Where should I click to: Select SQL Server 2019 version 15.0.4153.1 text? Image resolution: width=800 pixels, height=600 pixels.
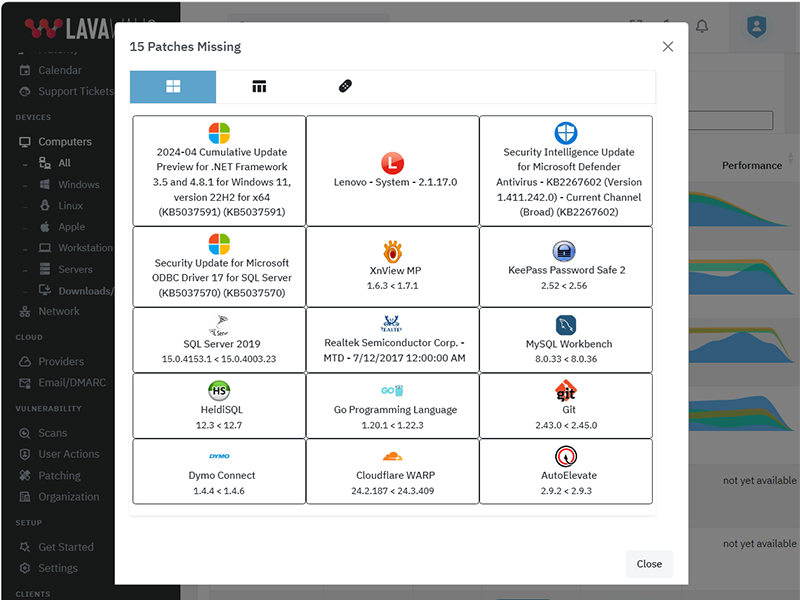point(219,359)
